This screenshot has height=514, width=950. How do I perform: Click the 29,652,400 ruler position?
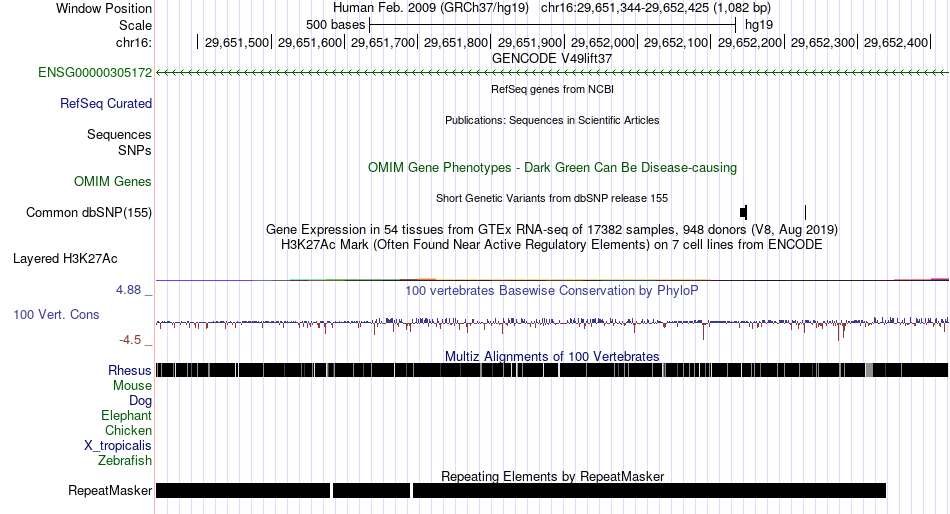[895, 42]
